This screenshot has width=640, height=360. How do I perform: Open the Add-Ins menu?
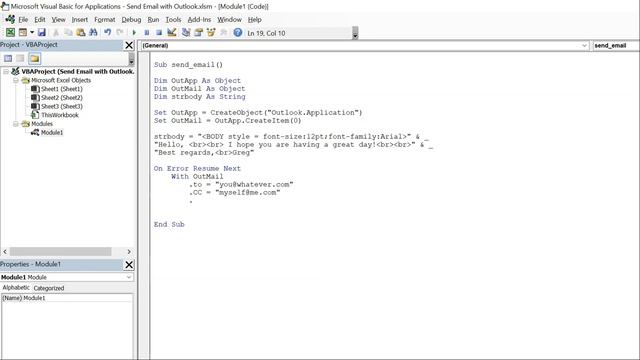pos(199,20)
